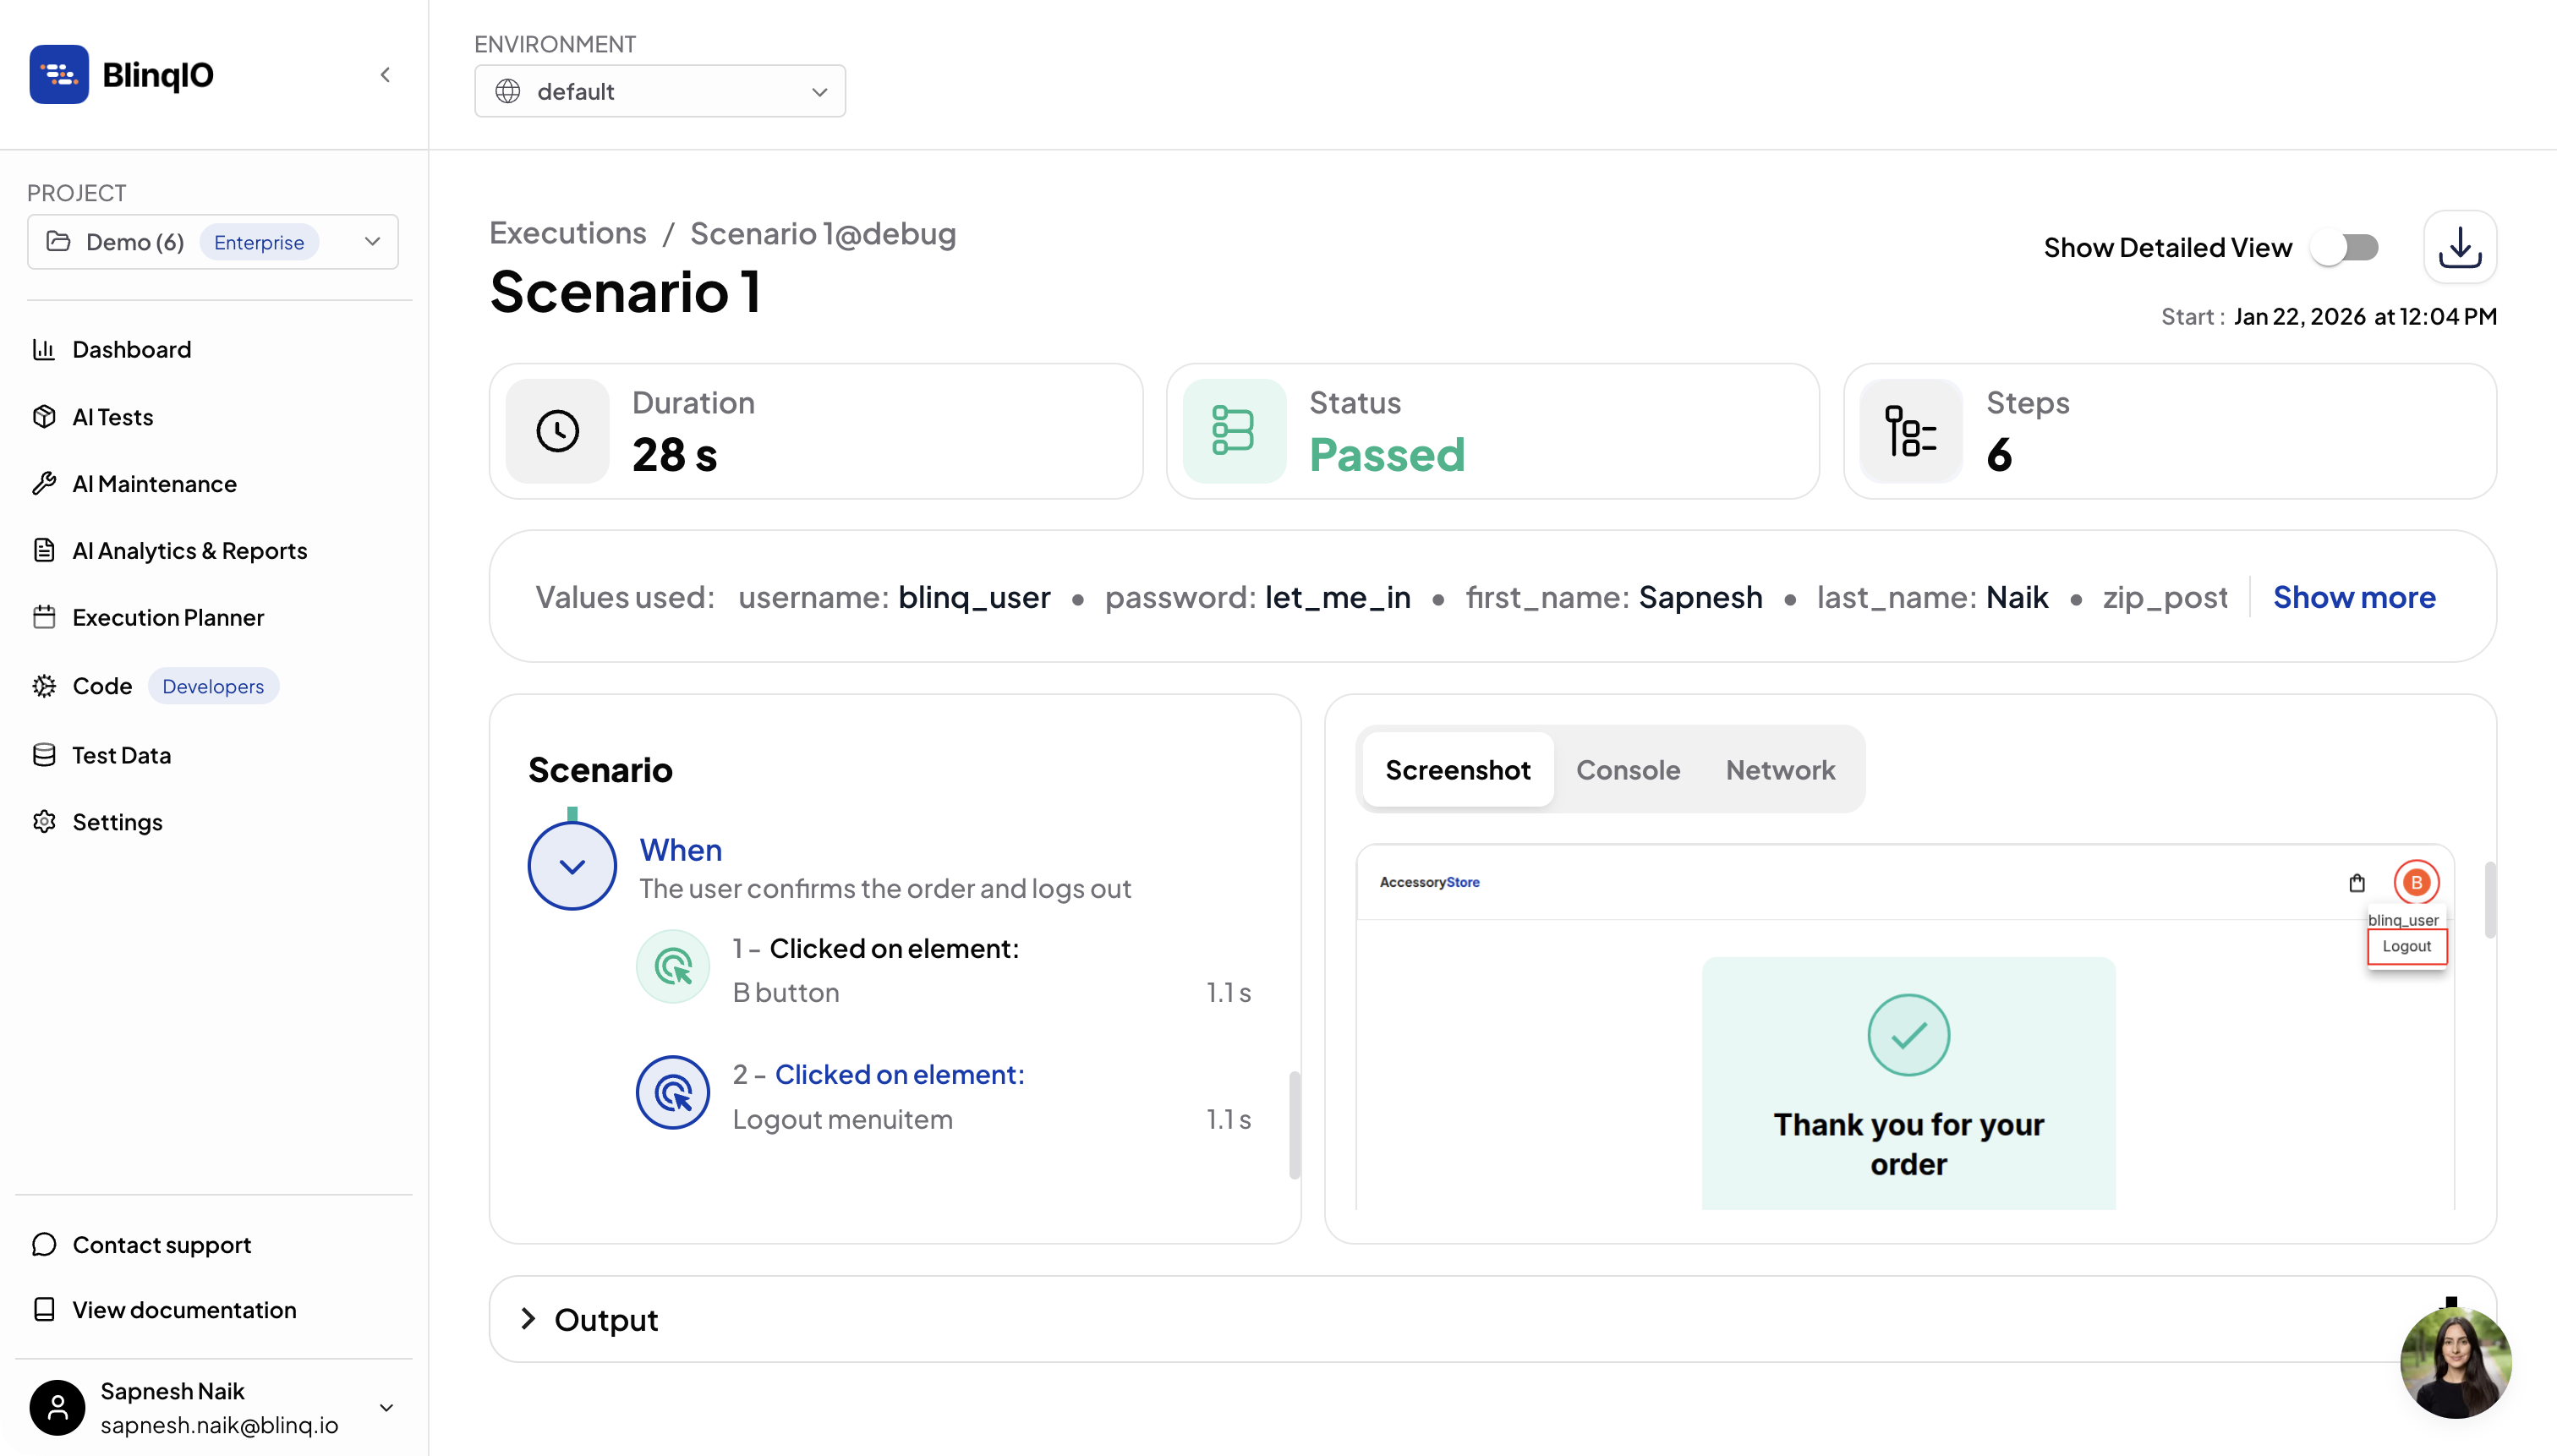Expand the Sapnesh Naik account menu
Image resolution: width=2557 pixels, height=1456 pixels.
[386, 1407]
